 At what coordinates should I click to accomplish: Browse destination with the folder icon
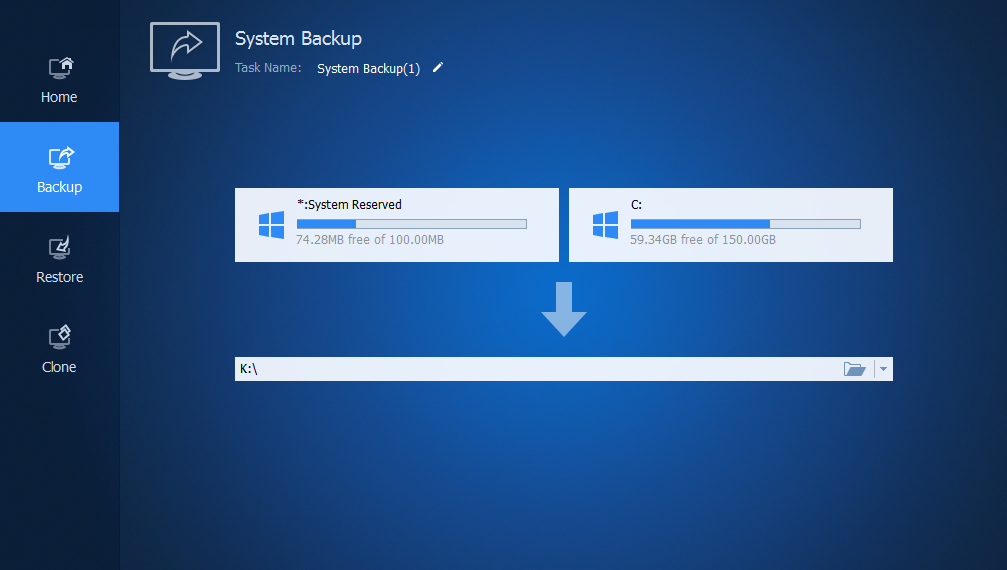pos(854,369)
